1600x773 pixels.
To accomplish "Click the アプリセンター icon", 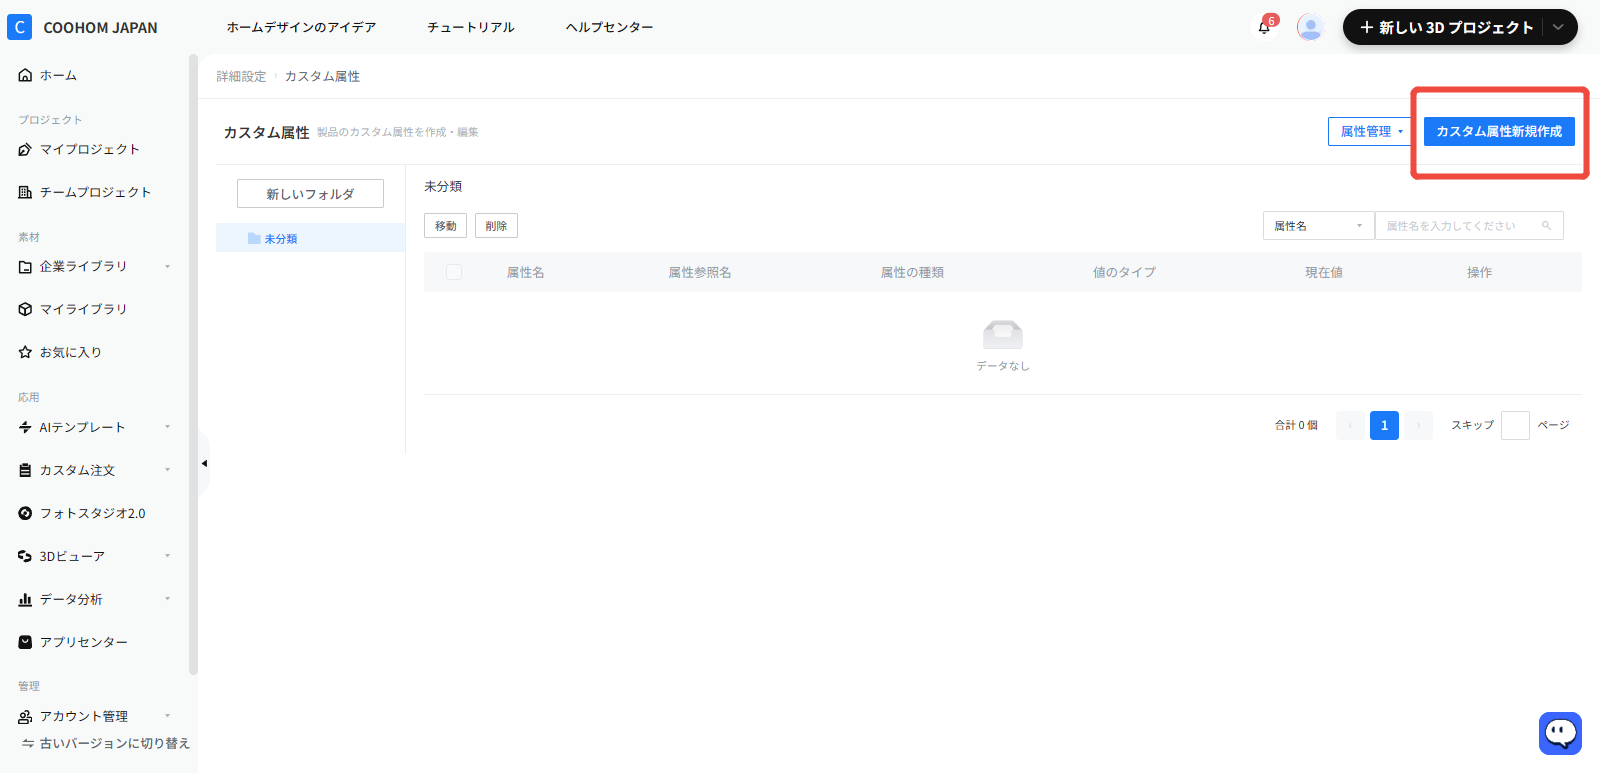I will click(25, 642).
